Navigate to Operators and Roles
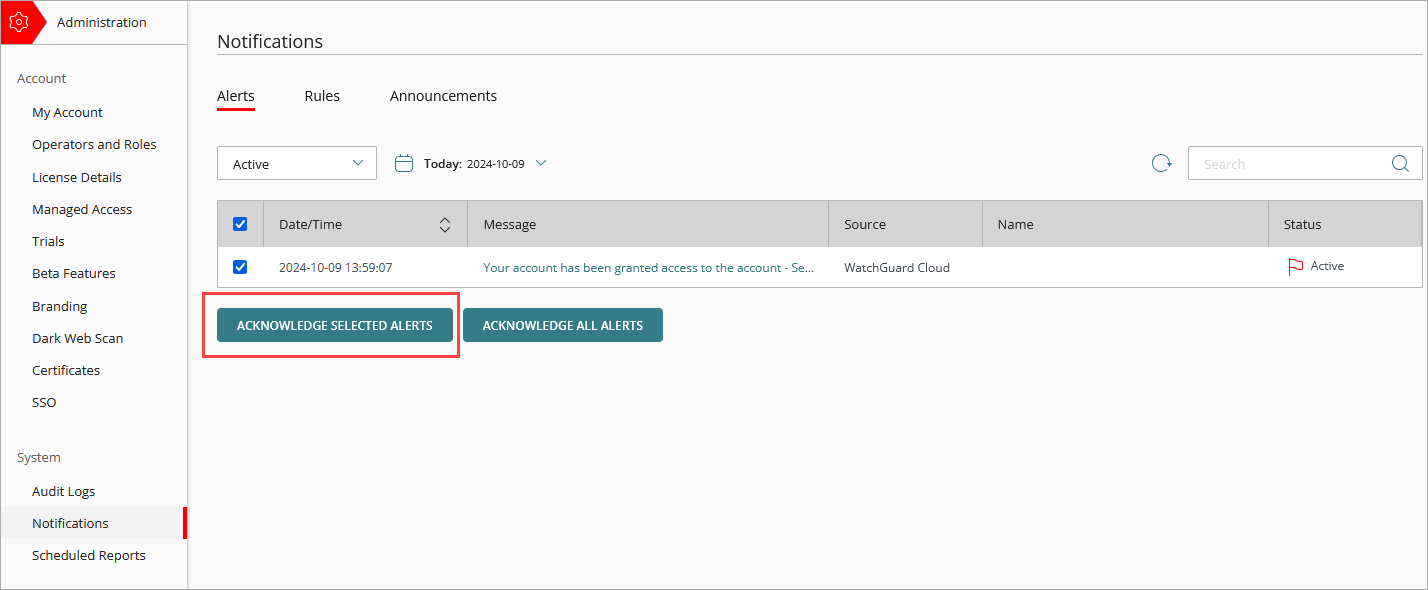 pyautogui.click(x=94, y=144)
